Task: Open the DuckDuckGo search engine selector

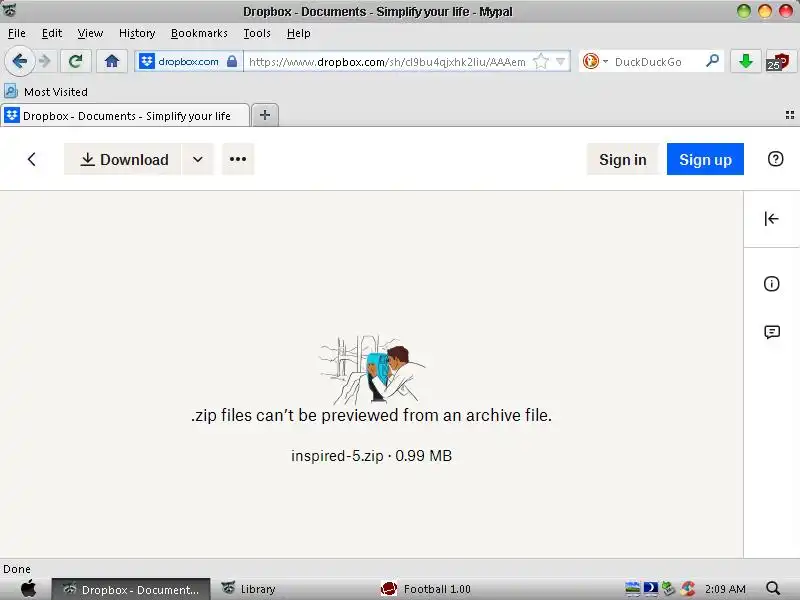Action: click(x=595, y=62)
